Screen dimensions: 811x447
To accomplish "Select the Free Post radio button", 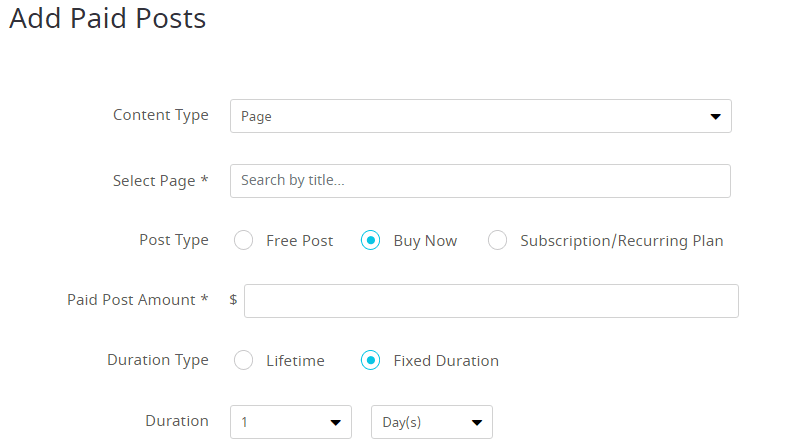I will pos(243,240).
